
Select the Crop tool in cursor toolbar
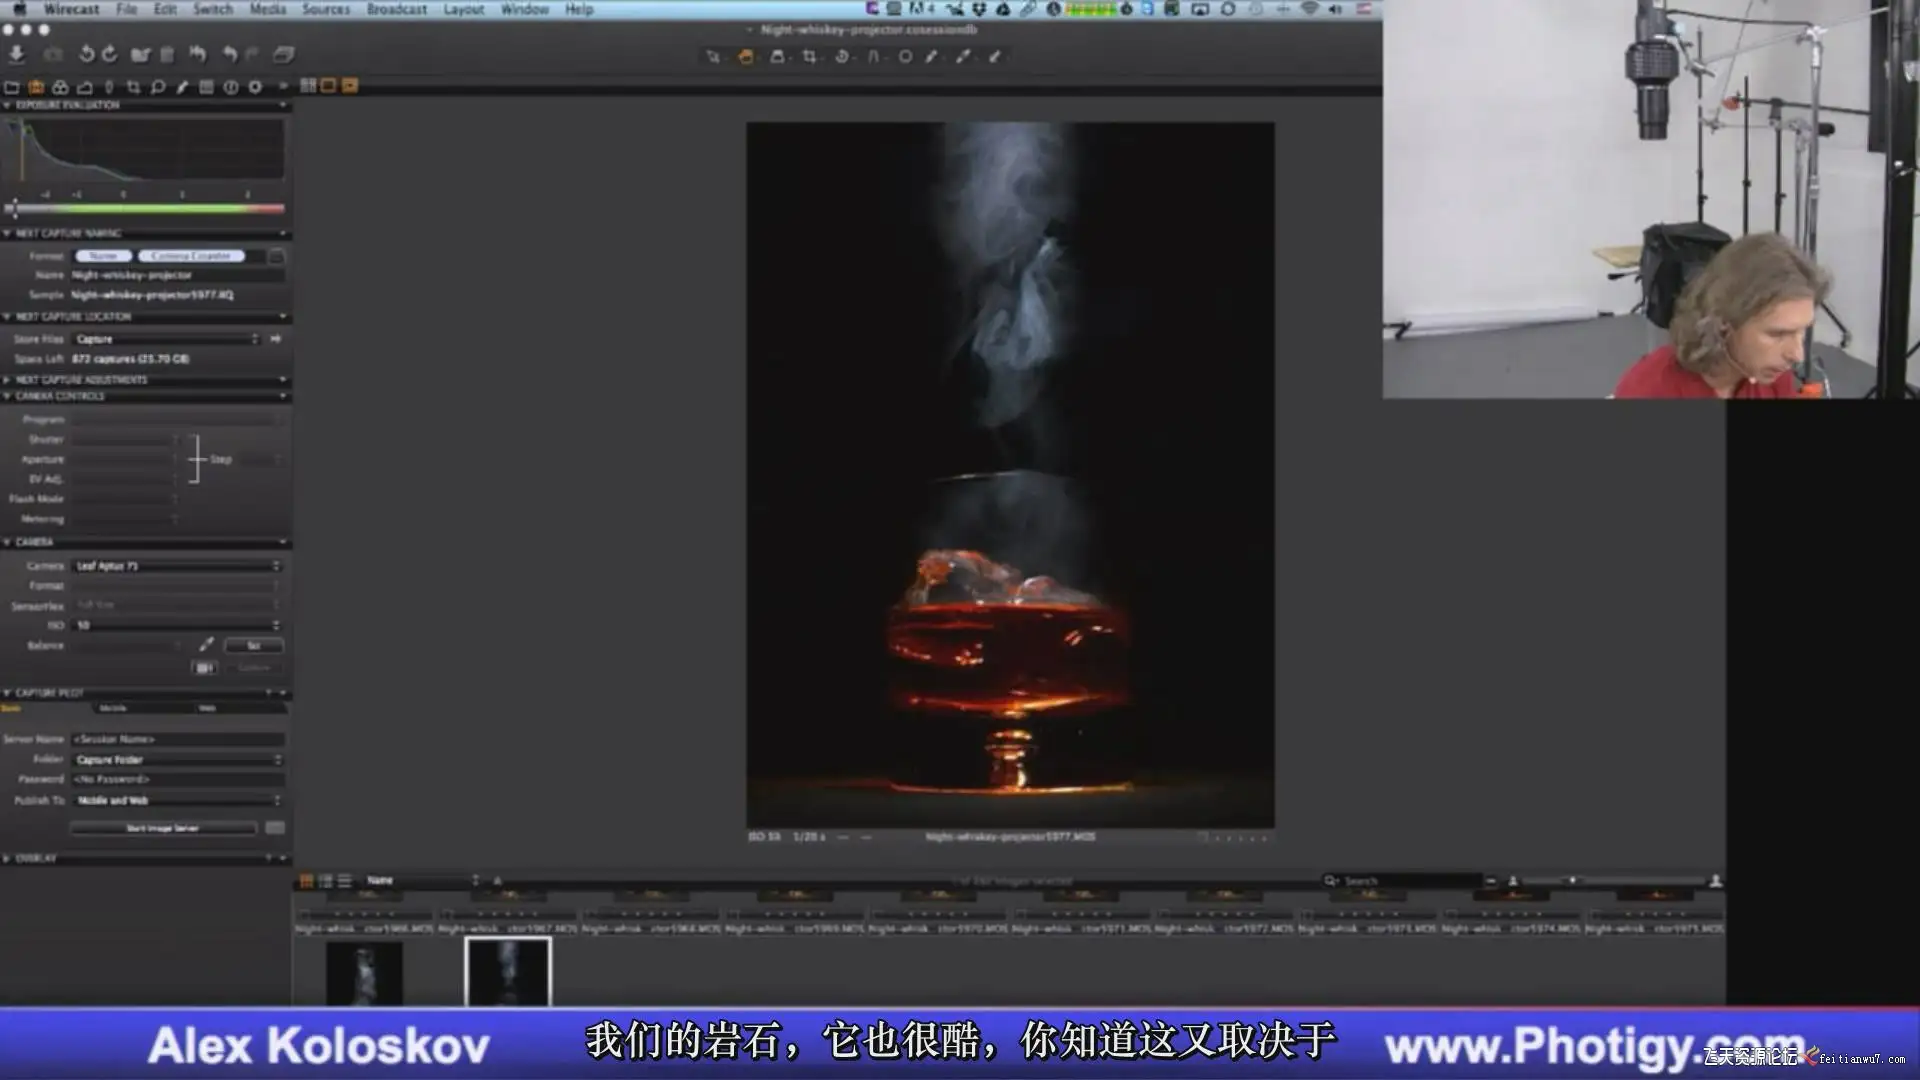809,57
